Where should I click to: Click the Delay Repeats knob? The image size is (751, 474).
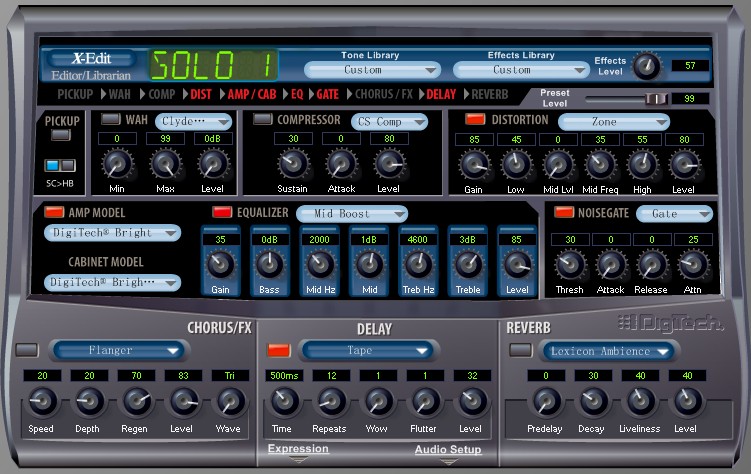pos(331,401)
